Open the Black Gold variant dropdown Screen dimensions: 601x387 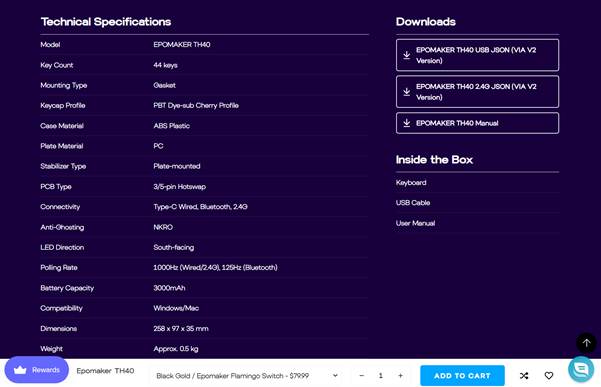pos(247,376)
